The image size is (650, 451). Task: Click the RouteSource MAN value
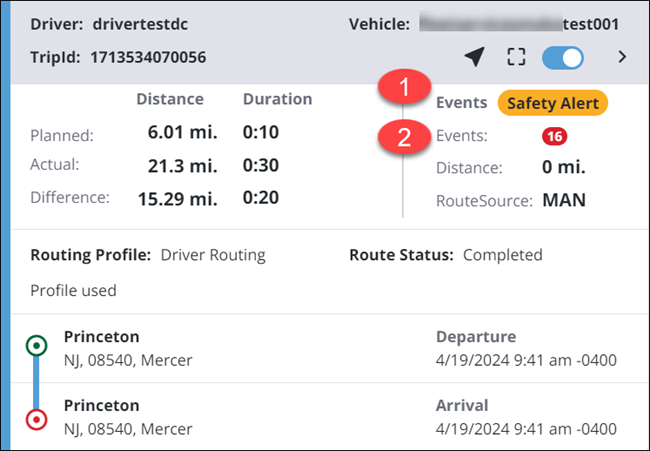point(563,200)
